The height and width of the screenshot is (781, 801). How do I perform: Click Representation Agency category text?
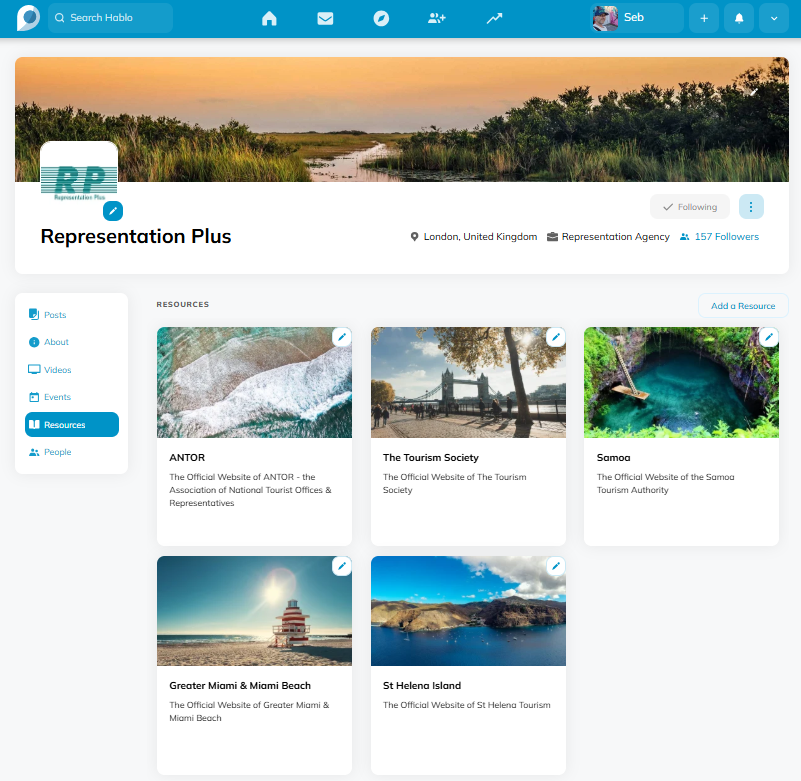616,236
